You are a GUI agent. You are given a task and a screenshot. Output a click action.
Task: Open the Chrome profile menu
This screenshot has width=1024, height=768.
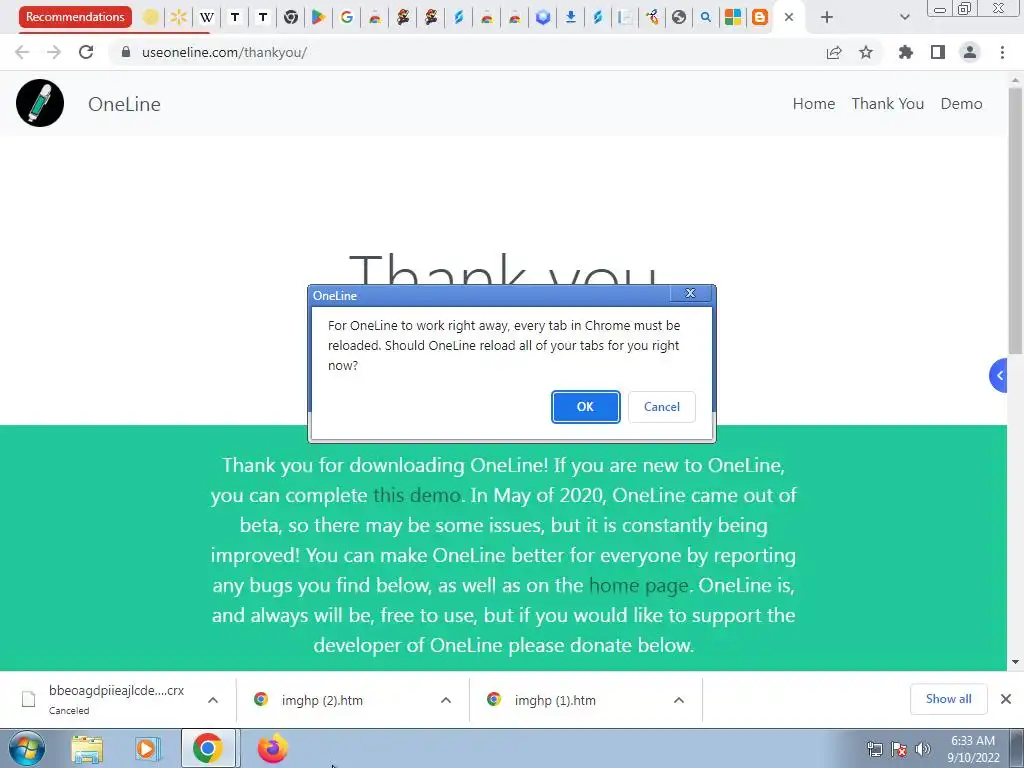click(970, 52)
